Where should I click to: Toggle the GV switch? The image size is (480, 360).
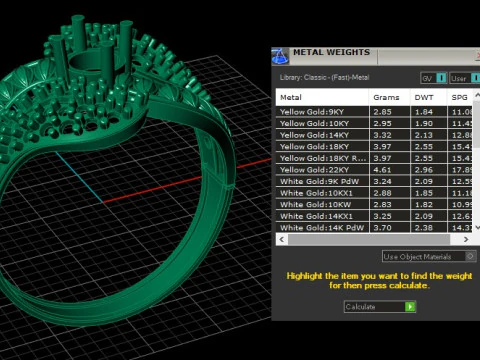pyautogui.click(x=433, y=78)
